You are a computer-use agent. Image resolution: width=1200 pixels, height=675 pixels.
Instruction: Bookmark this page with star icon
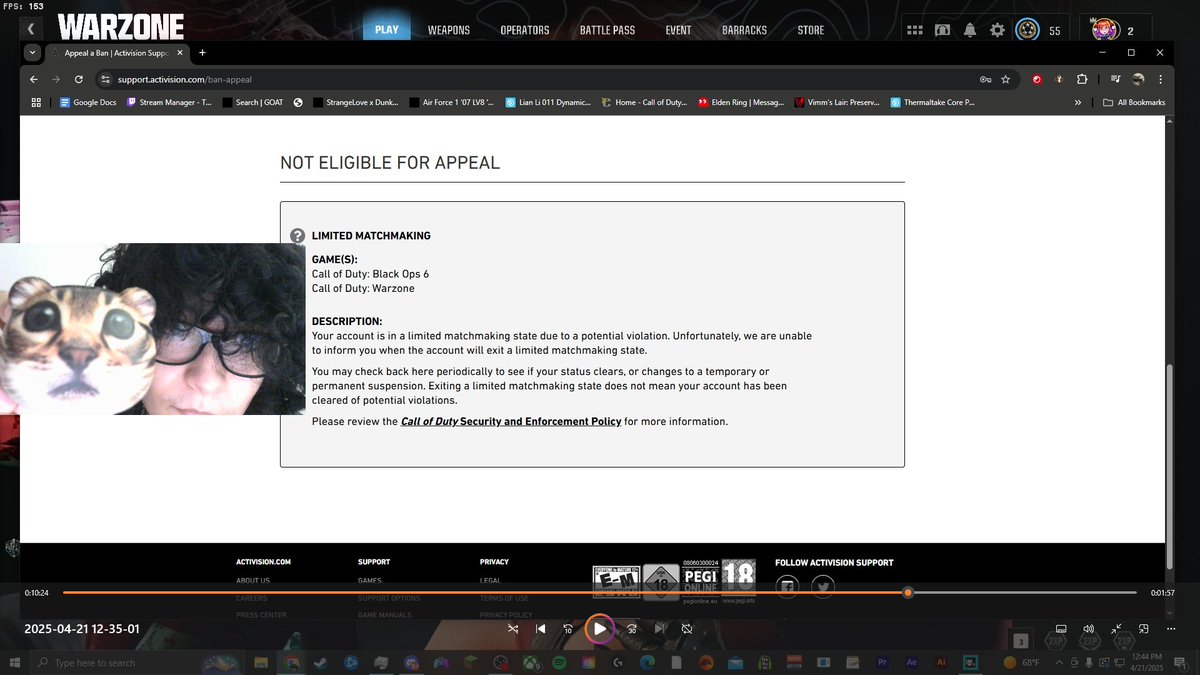pyautogui.click(x=1005, y=79)
